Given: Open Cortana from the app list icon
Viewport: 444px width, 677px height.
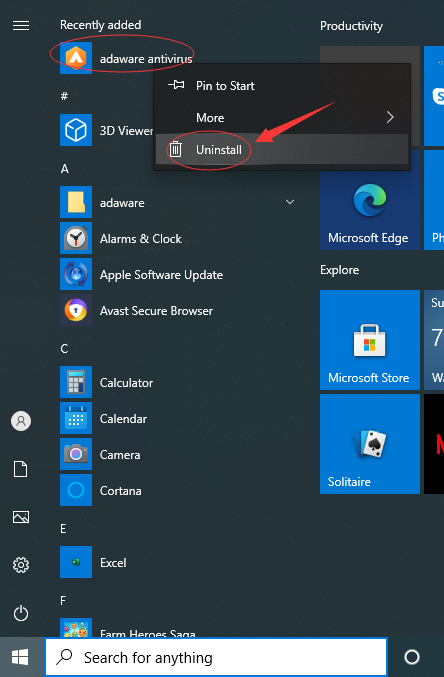Looking at the screenshot, I should point(76,490).
